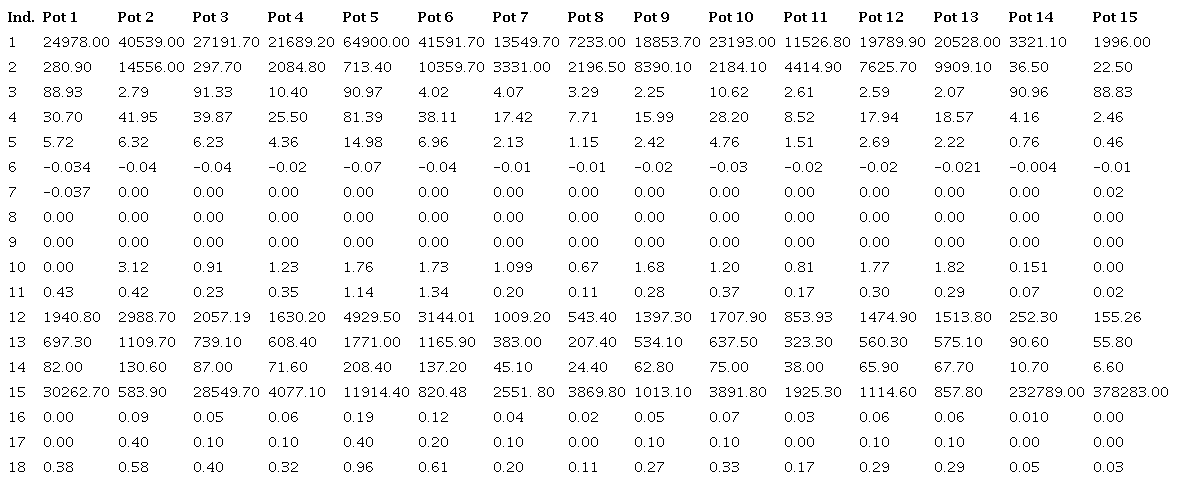
Task: Select the Ind. column header
Action: point(20,17)
